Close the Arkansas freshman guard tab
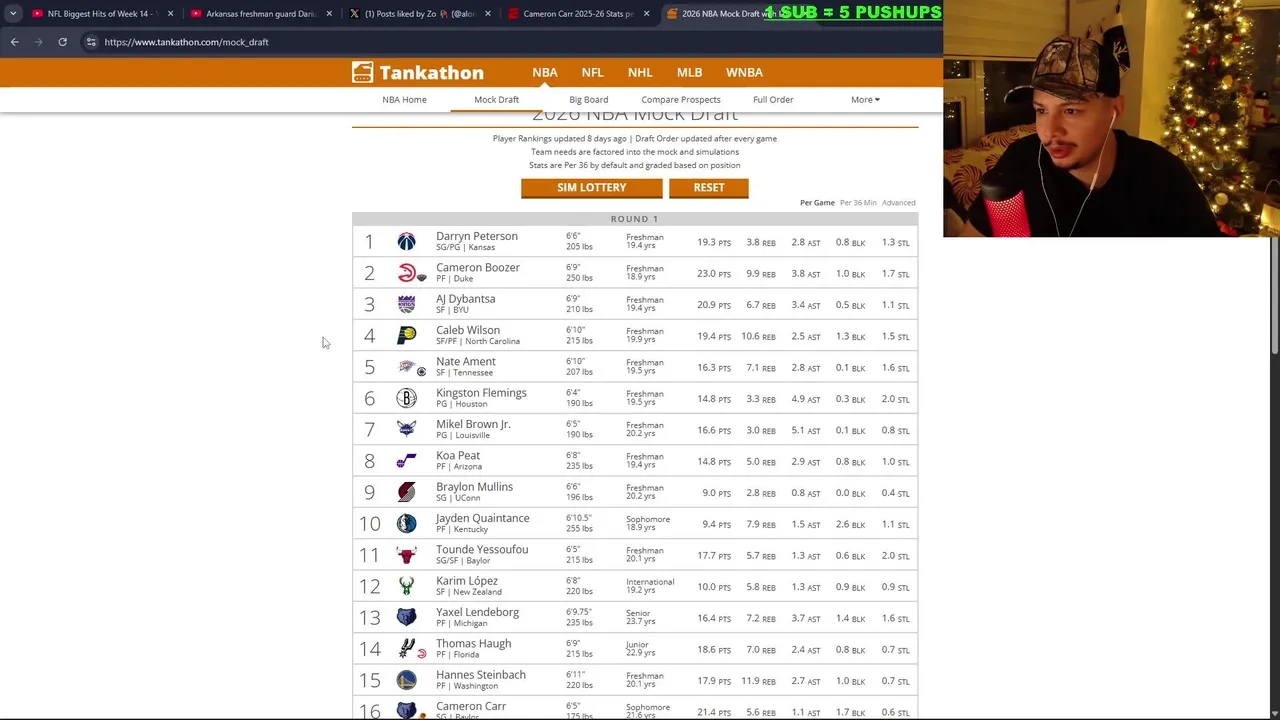Screen dimensions: 1280x720 pos(329,14)
